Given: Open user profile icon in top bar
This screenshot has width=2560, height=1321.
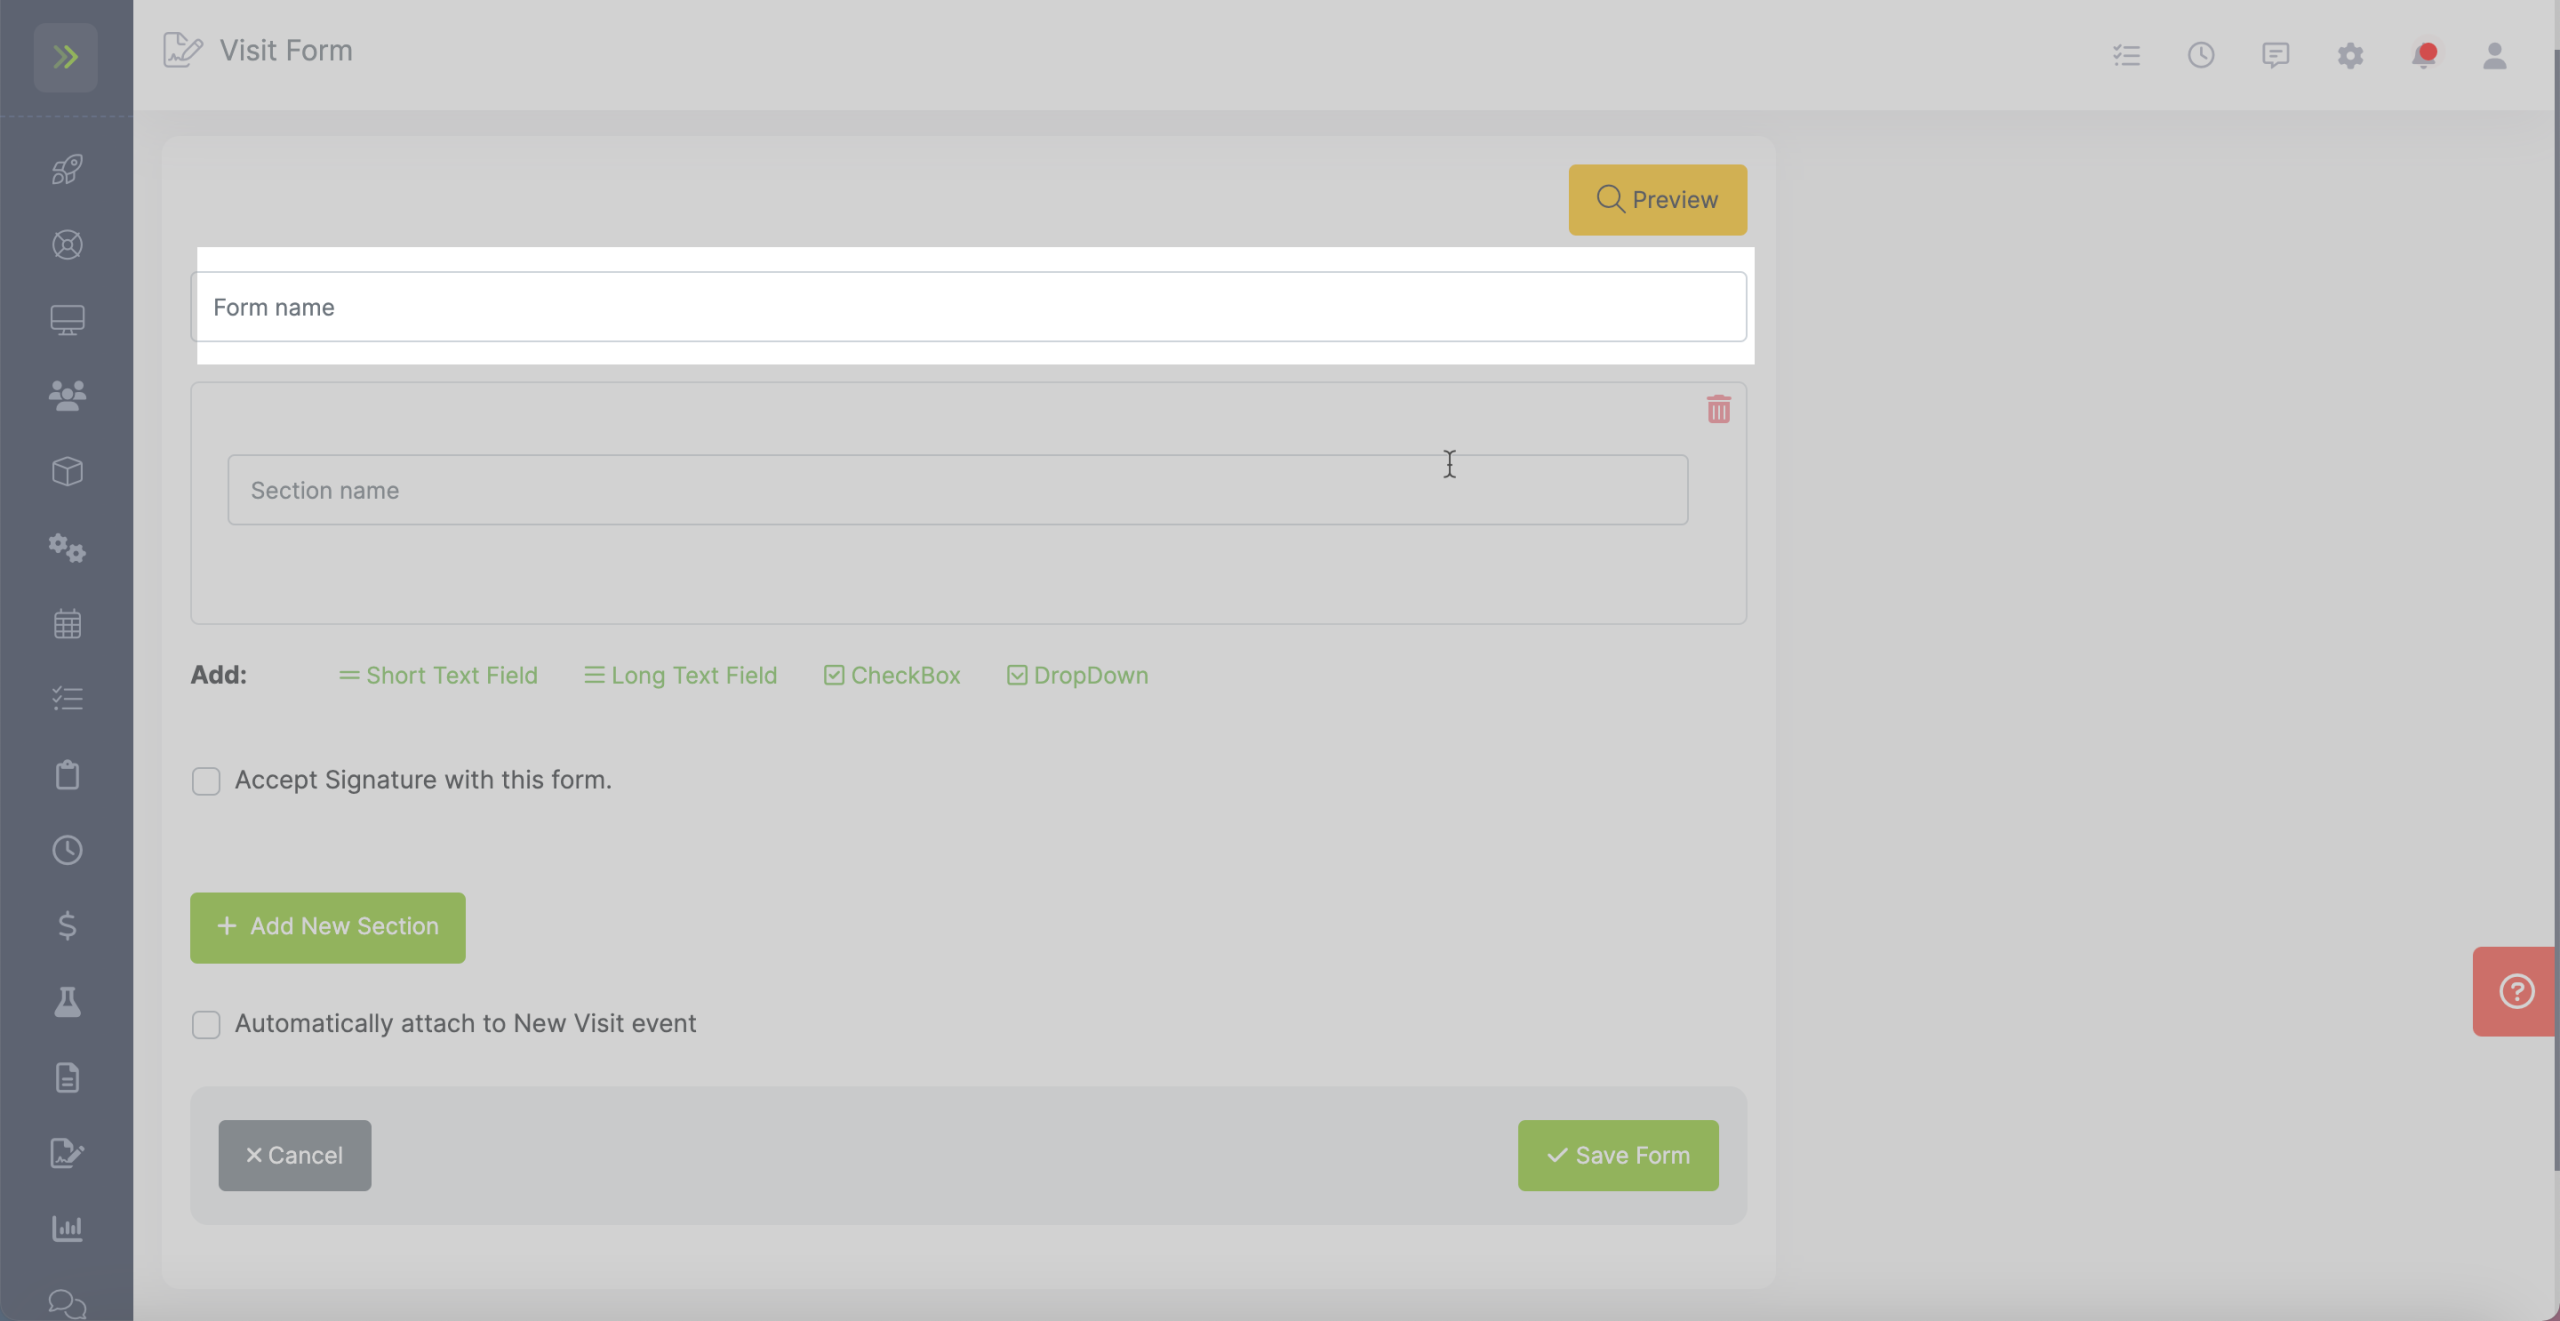Looking at the screenshot, I should coord(2495,55).
